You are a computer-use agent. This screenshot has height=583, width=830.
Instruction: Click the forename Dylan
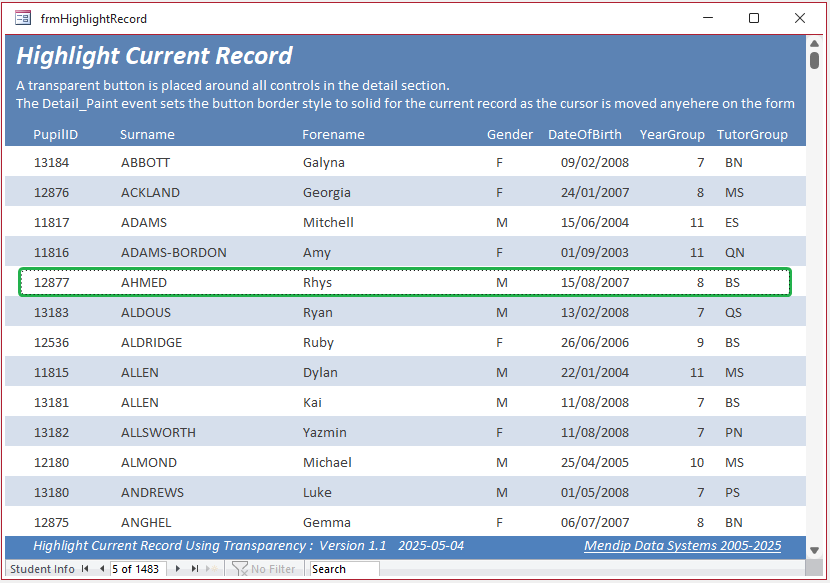click(x=320, y=373)
